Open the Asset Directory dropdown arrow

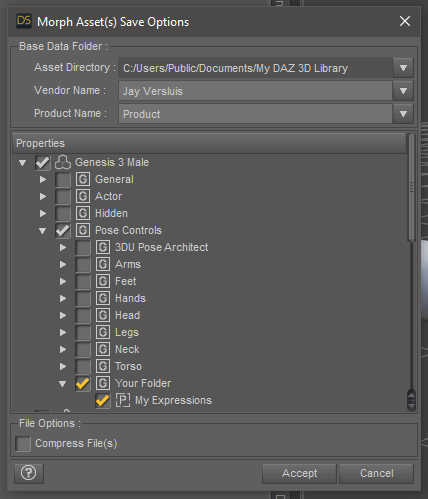pyautogui.click(x=403, y=68)
